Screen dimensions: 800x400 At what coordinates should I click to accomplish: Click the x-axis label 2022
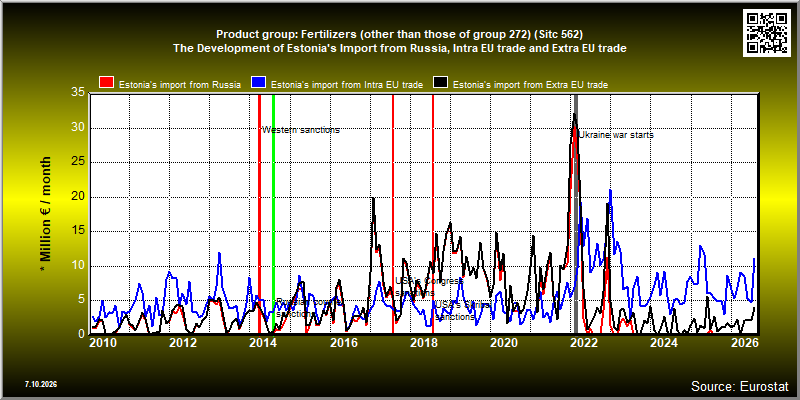(583, 342)
